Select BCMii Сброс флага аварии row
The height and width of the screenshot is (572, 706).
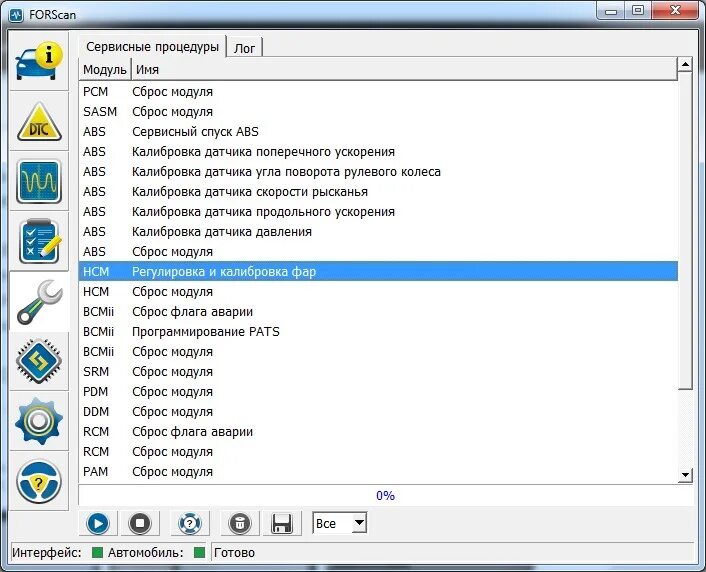[378, 311]
